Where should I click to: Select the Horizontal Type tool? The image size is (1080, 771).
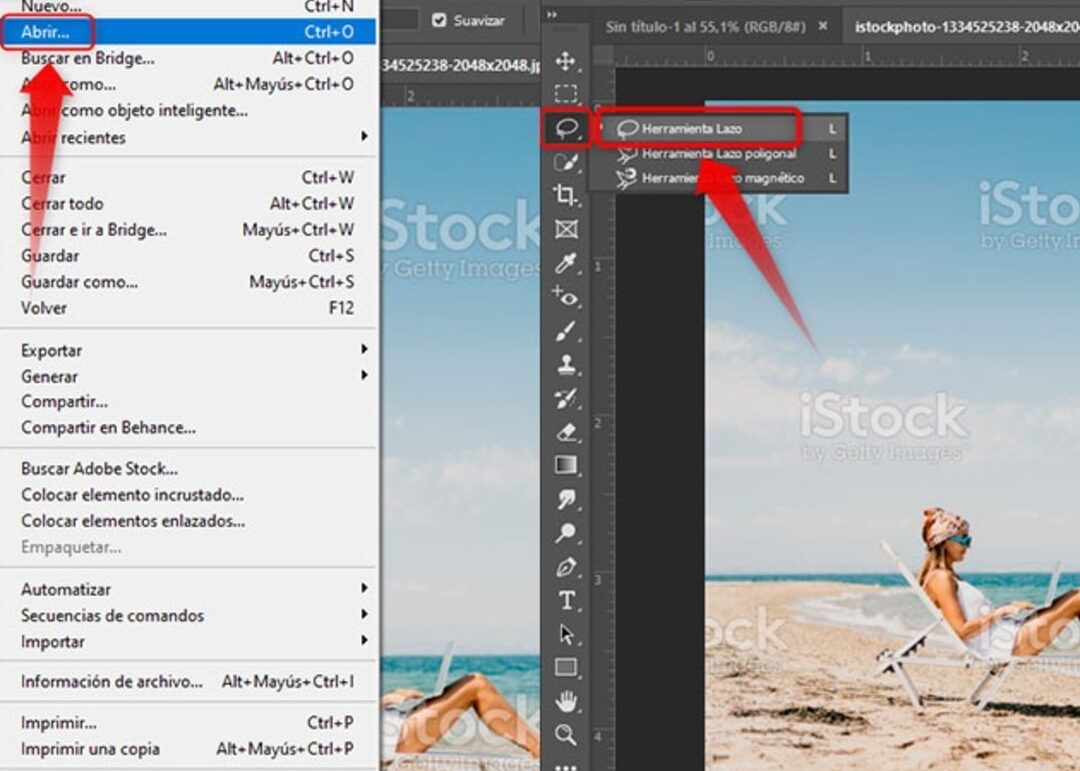coord(565,601)
